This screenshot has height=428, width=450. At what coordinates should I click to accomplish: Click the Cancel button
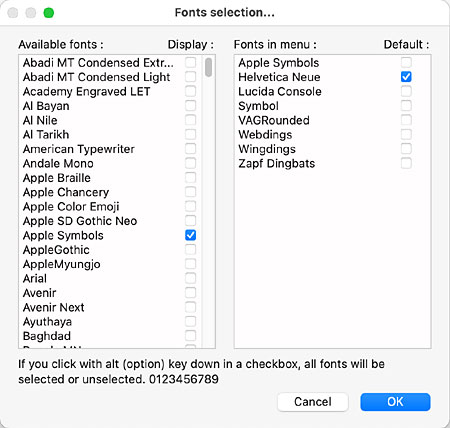(x=313, y=402)
